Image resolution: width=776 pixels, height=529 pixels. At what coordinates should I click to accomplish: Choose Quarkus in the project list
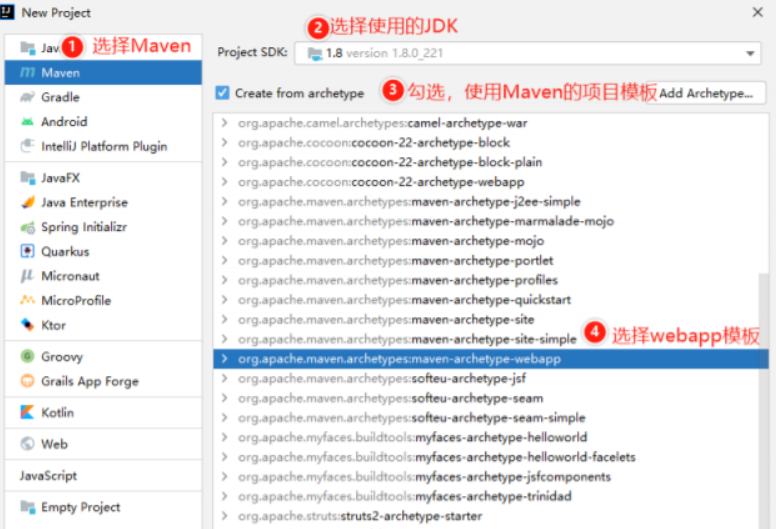(x=103, y=251)
